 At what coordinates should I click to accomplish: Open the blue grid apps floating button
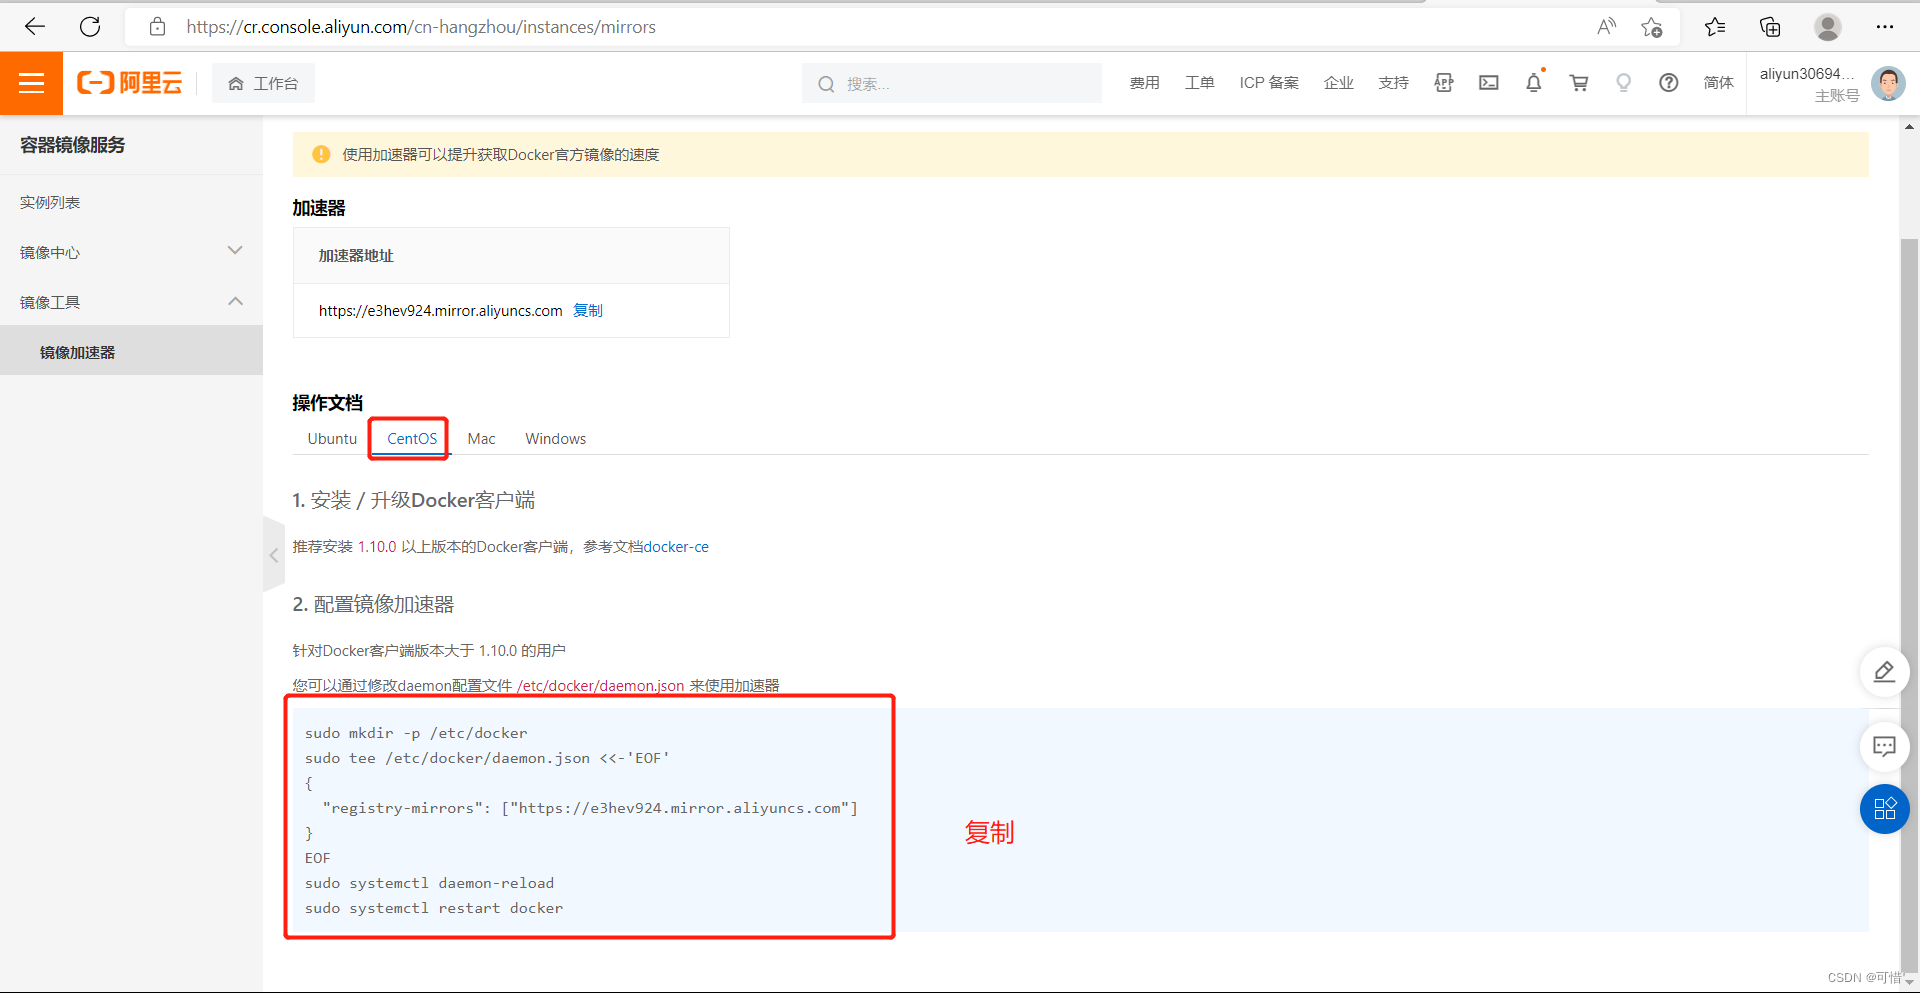pyautogui.click(x=1885, y=809)
